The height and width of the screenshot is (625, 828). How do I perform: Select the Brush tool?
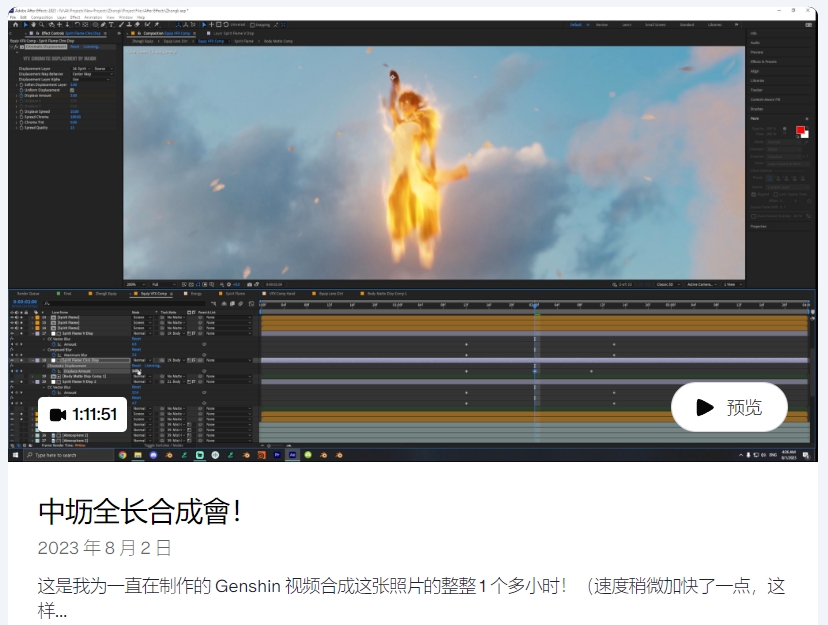(121, 24)
